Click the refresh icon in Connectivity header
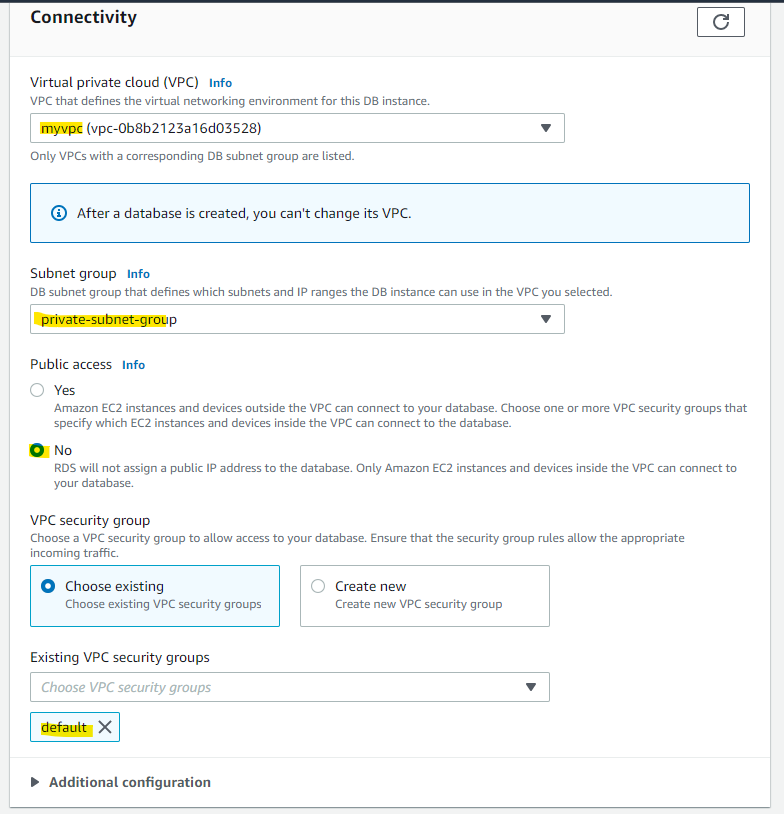Image resolution: width=784 pixels, height=814 pixels. coord(720,21)
